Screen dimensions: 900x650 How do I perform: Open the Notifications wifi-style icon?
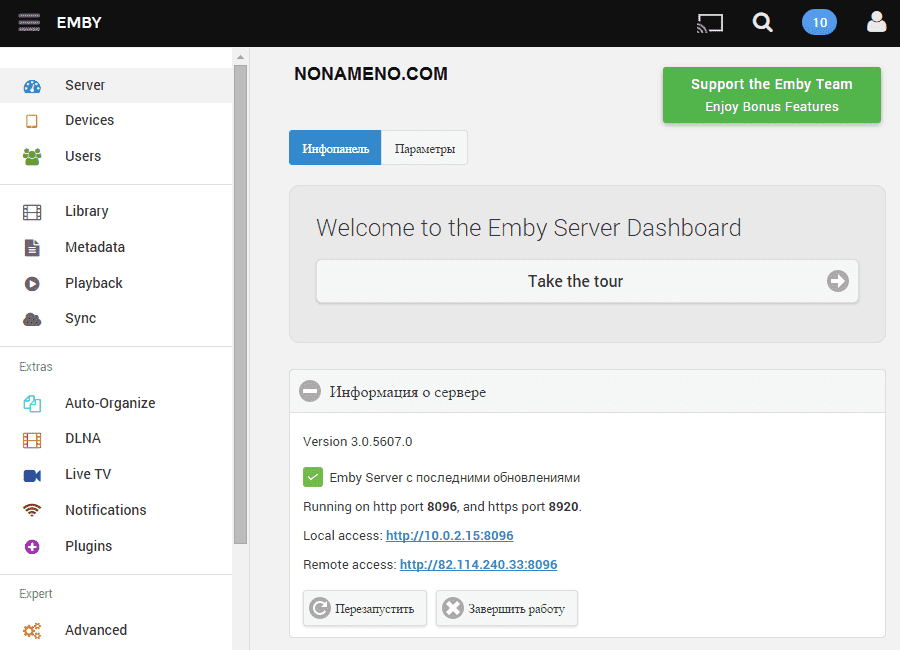32,511
